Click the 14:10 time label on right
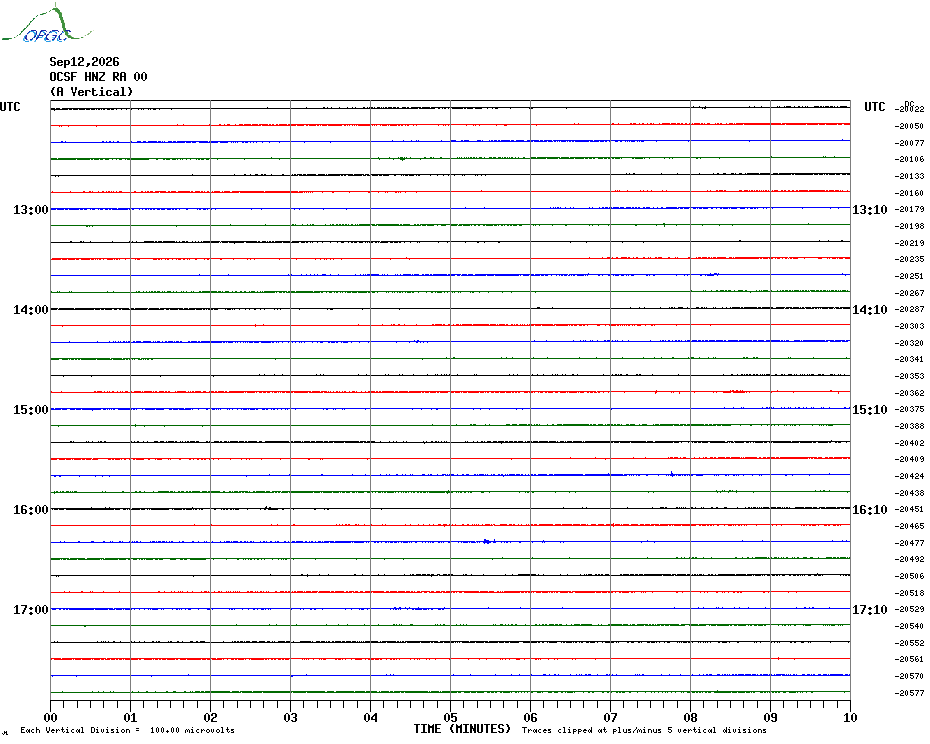This screenshot has height=744, width=930. point(870,310)
